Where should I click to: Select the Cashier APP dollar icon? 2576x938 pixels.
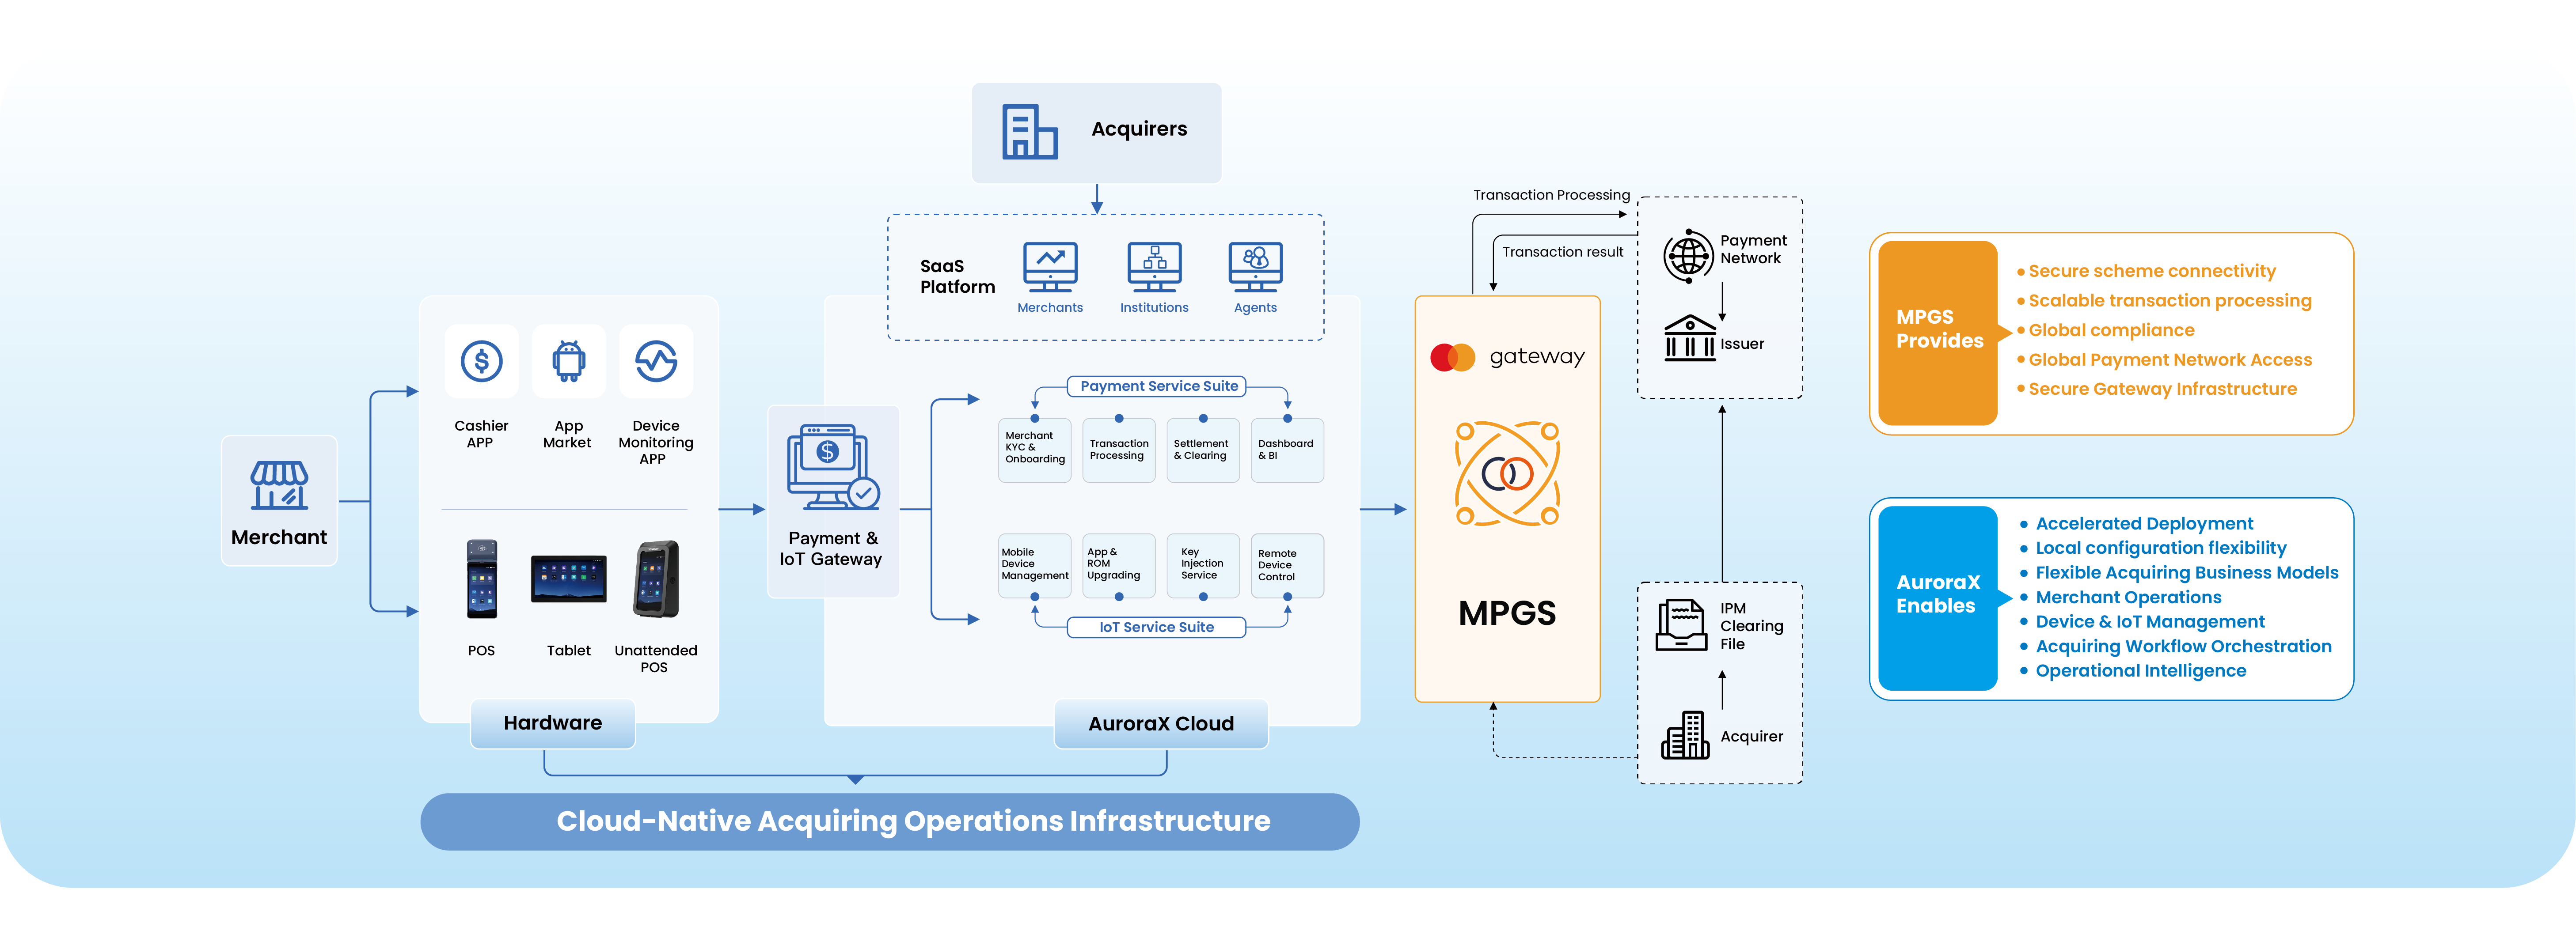481,361
